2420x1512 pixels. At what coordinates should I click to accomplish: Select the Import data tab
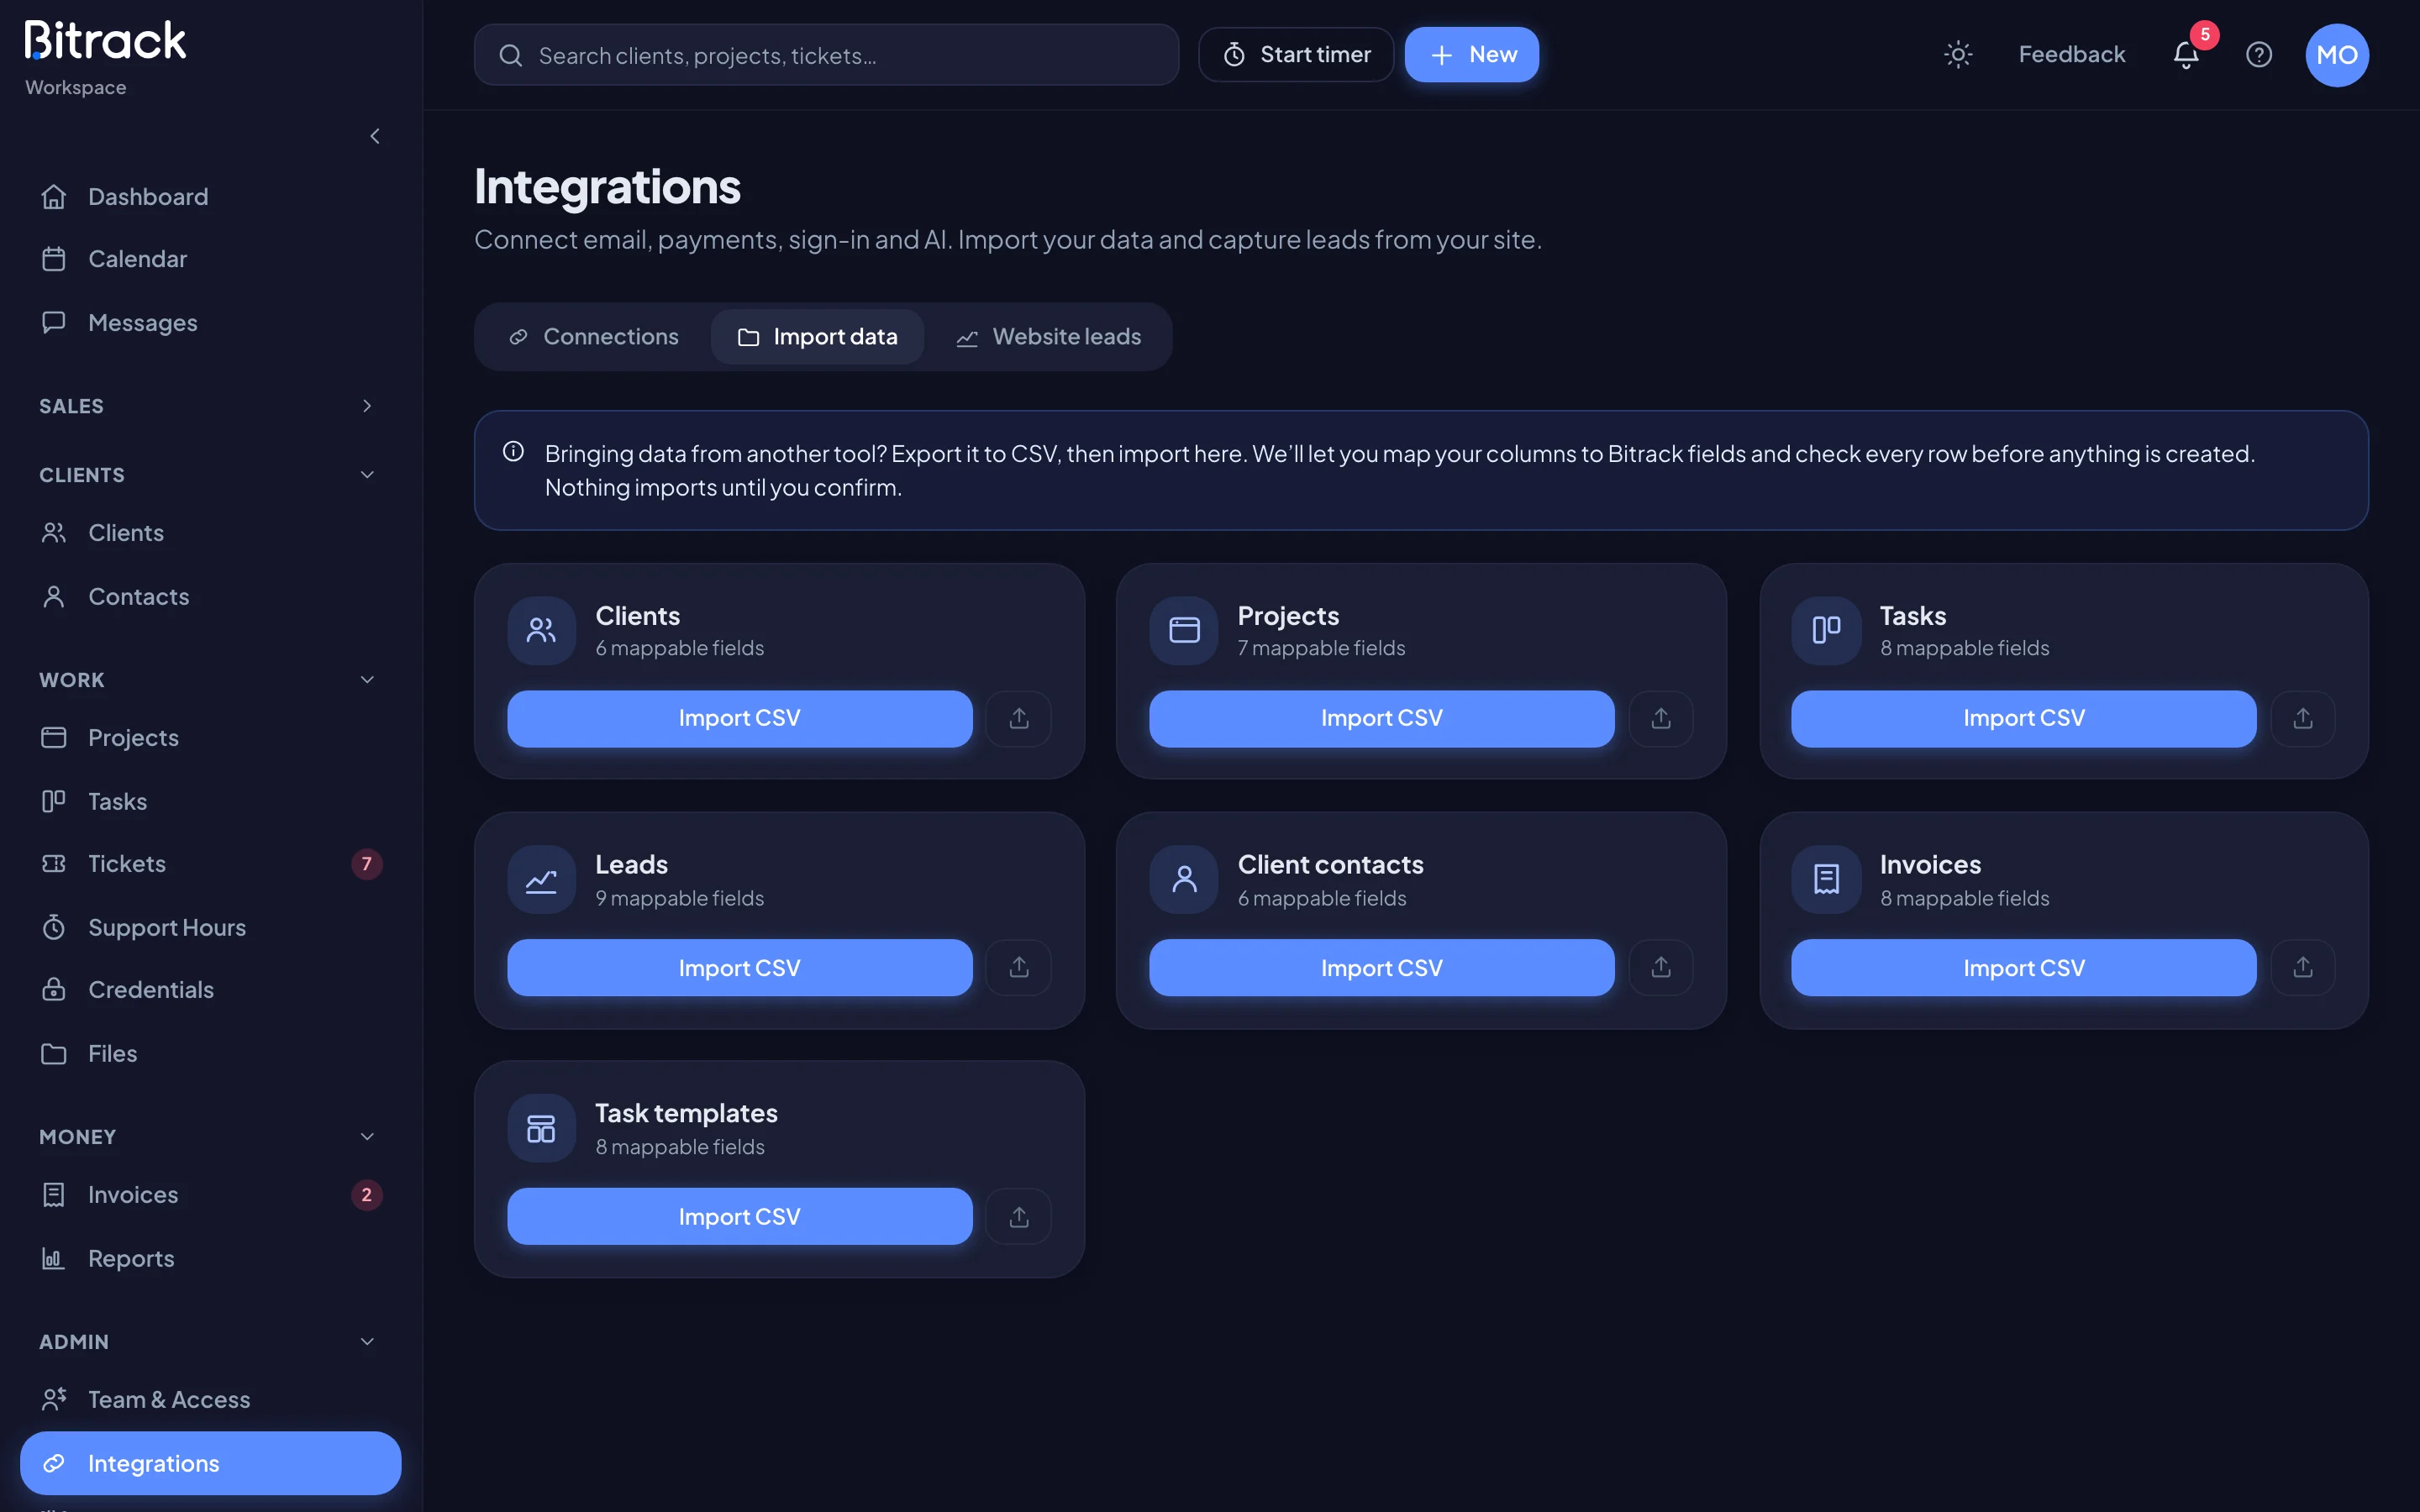tap(817, 337)
